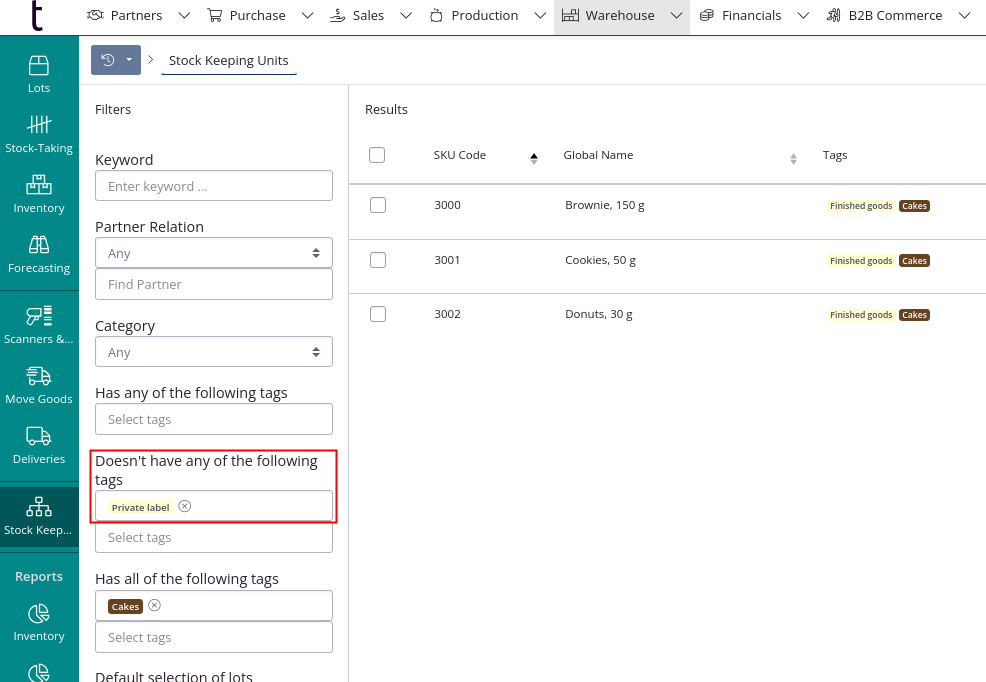Image resolution: width=986 pixels, height=682 pixels.
Task: Check the select-all checkbox in results header
Action: click(x=376, y=155)
